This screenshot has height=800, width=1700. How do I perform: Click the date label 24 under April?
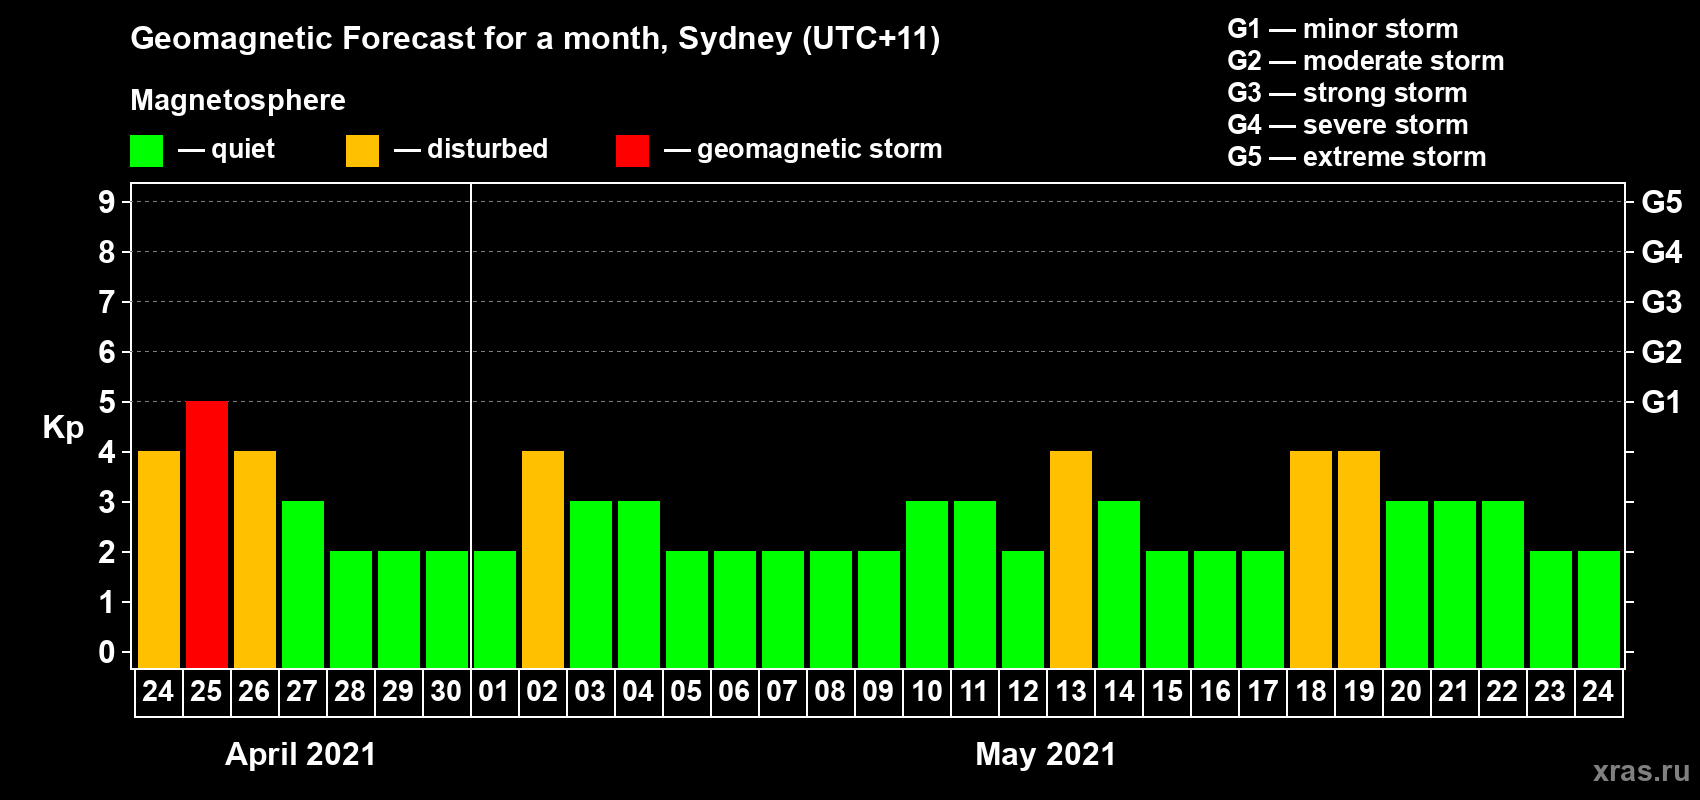(158, 691)
